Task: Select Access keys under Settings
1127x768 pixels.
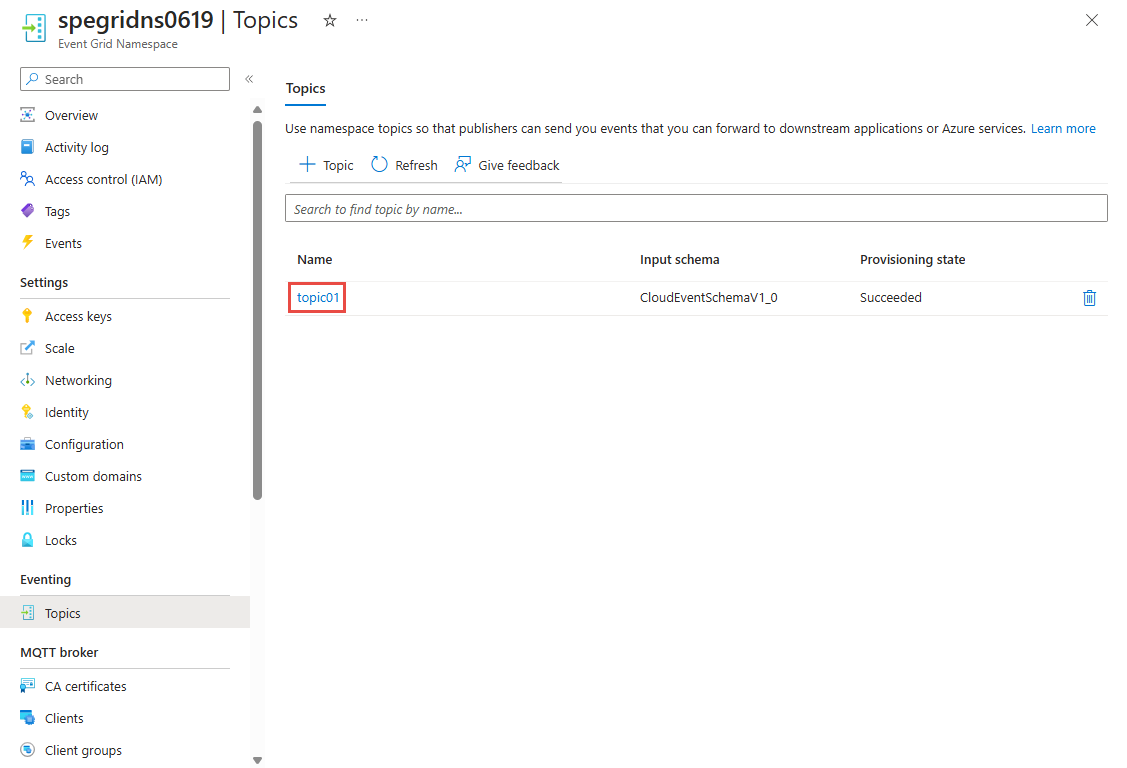Action: 78,316
